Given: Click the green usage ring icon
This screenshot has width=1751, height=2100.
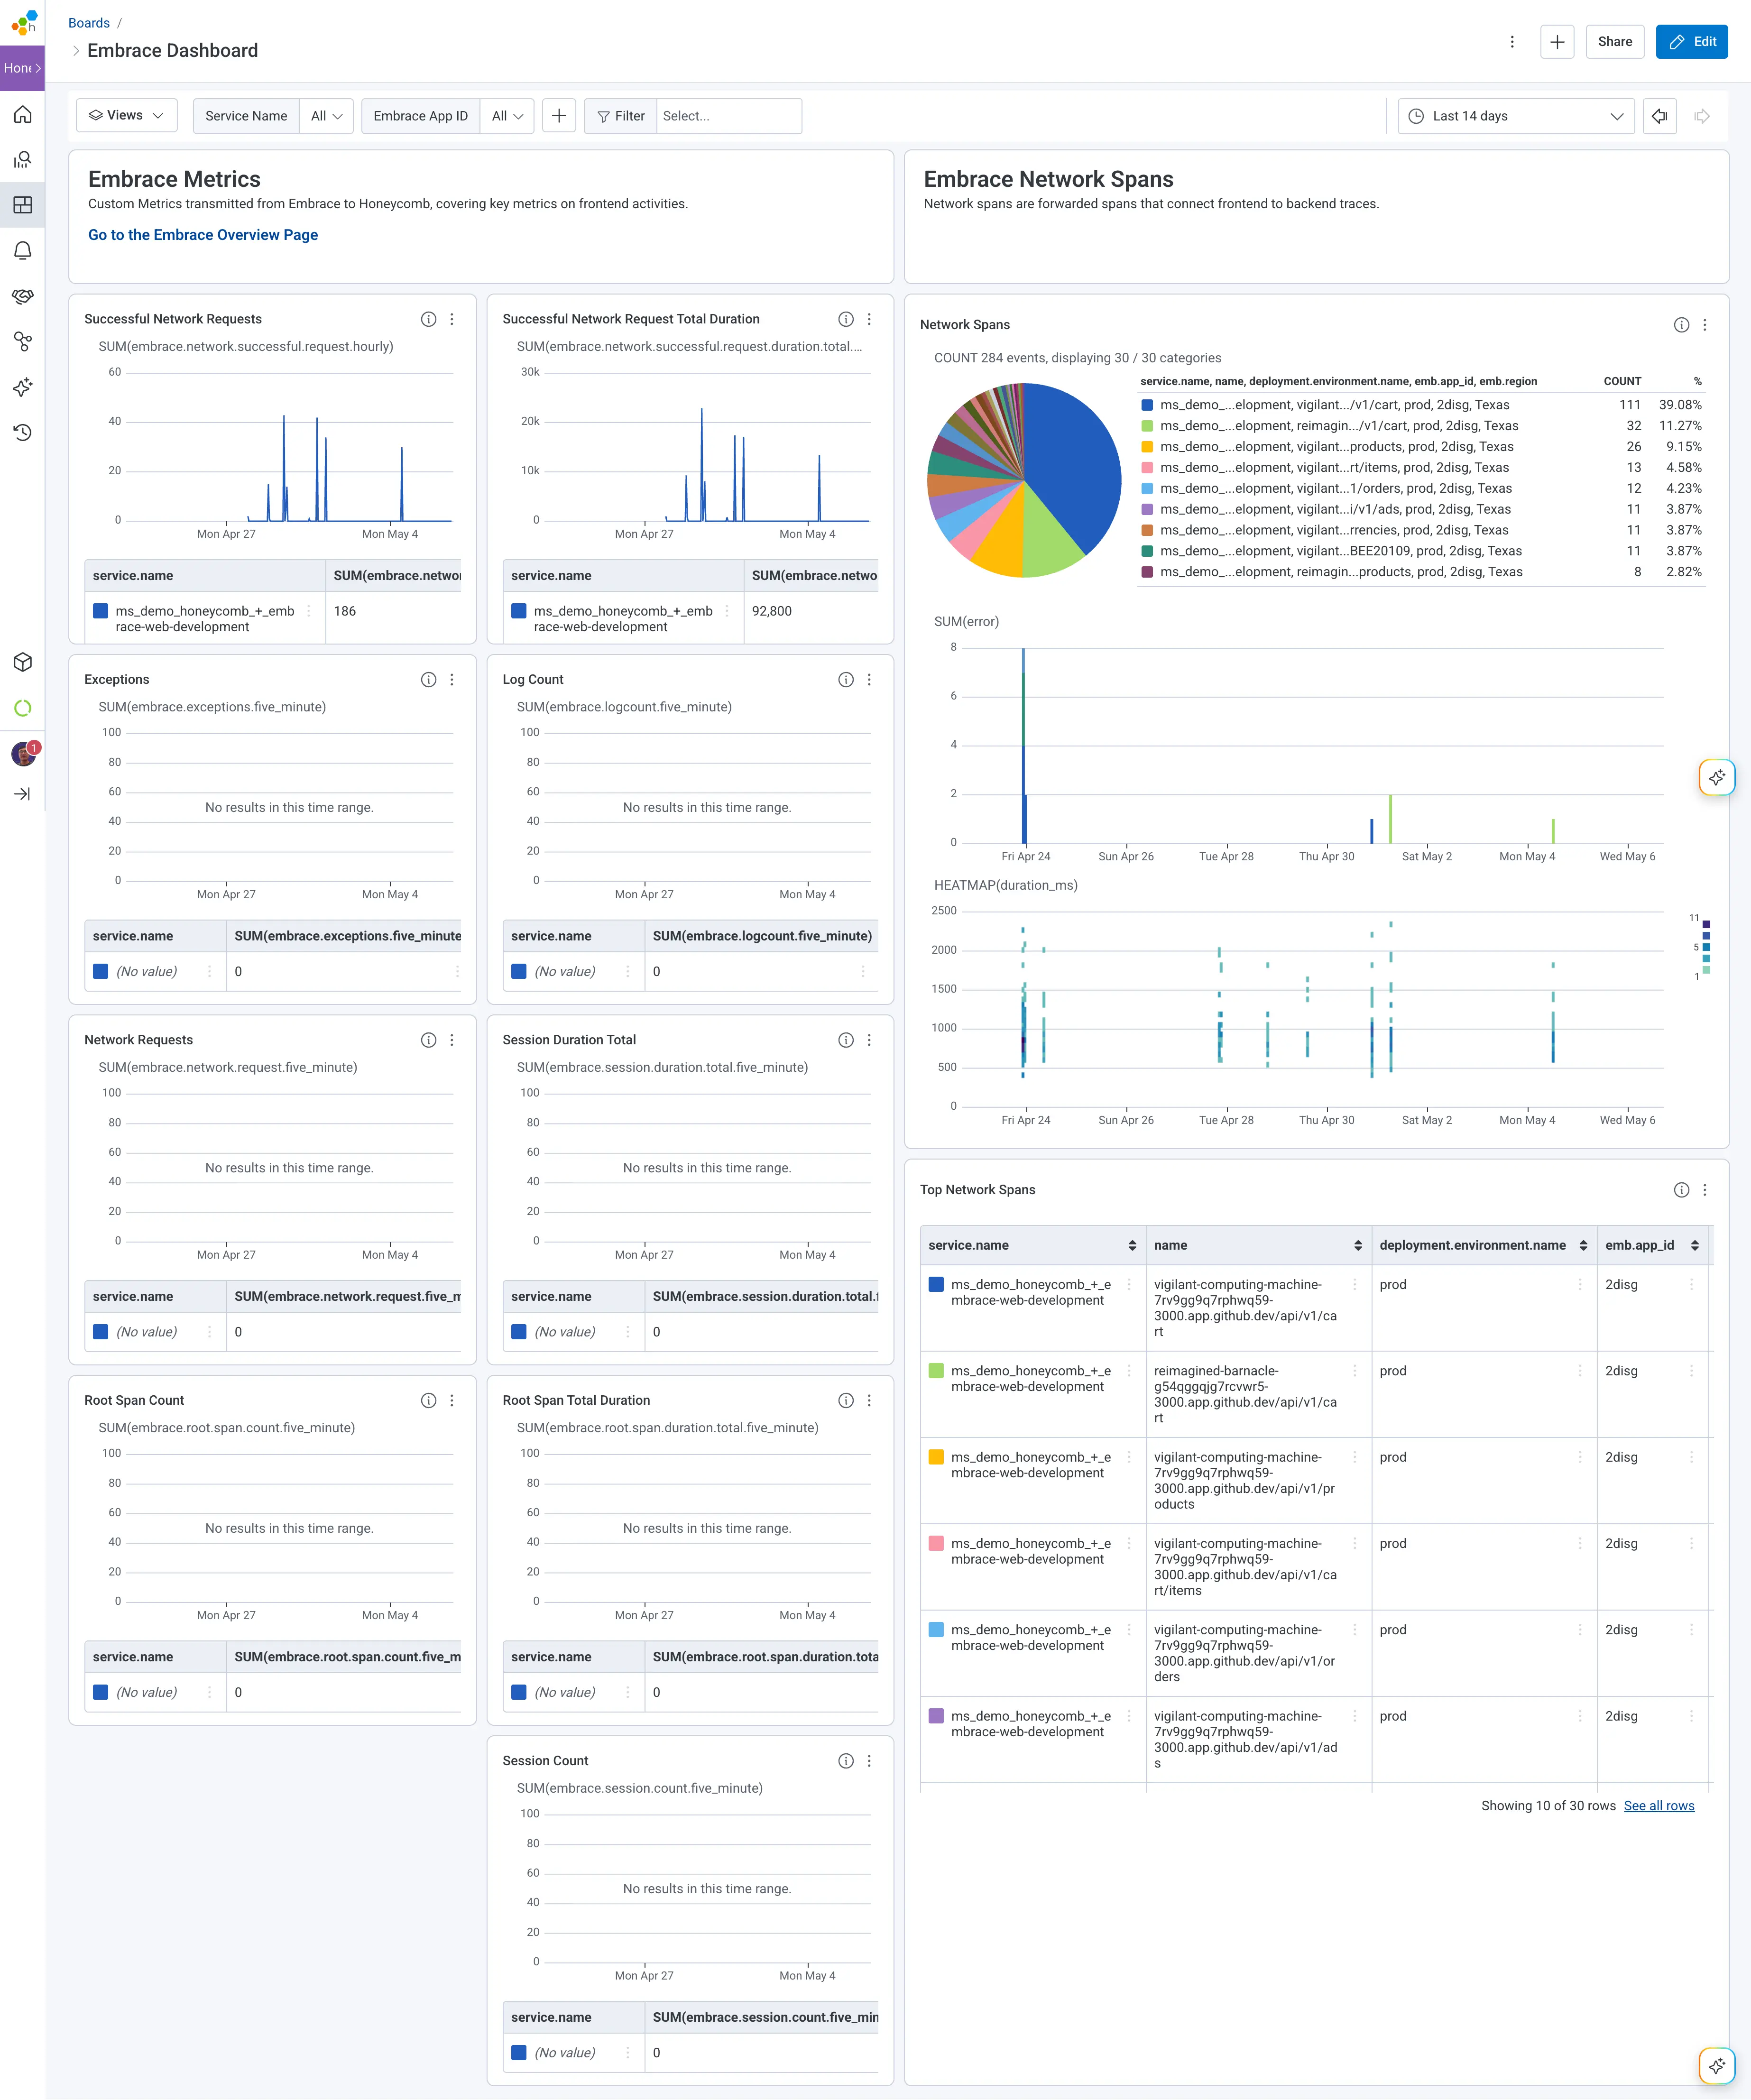Looking at the screenshot, I should click(22, 708).
